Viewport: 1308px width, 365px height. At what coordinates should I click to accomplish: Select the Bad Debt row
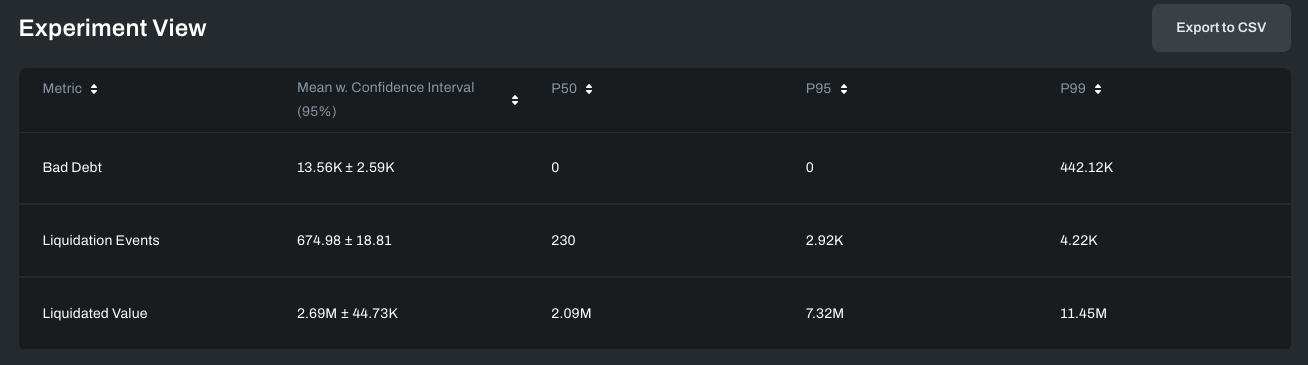654,168
